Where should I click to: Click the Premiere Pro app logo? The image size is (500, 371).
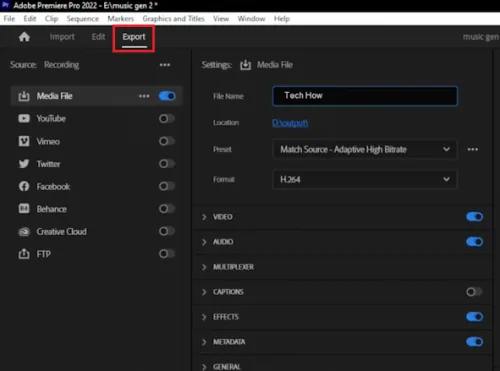[5, 5]
